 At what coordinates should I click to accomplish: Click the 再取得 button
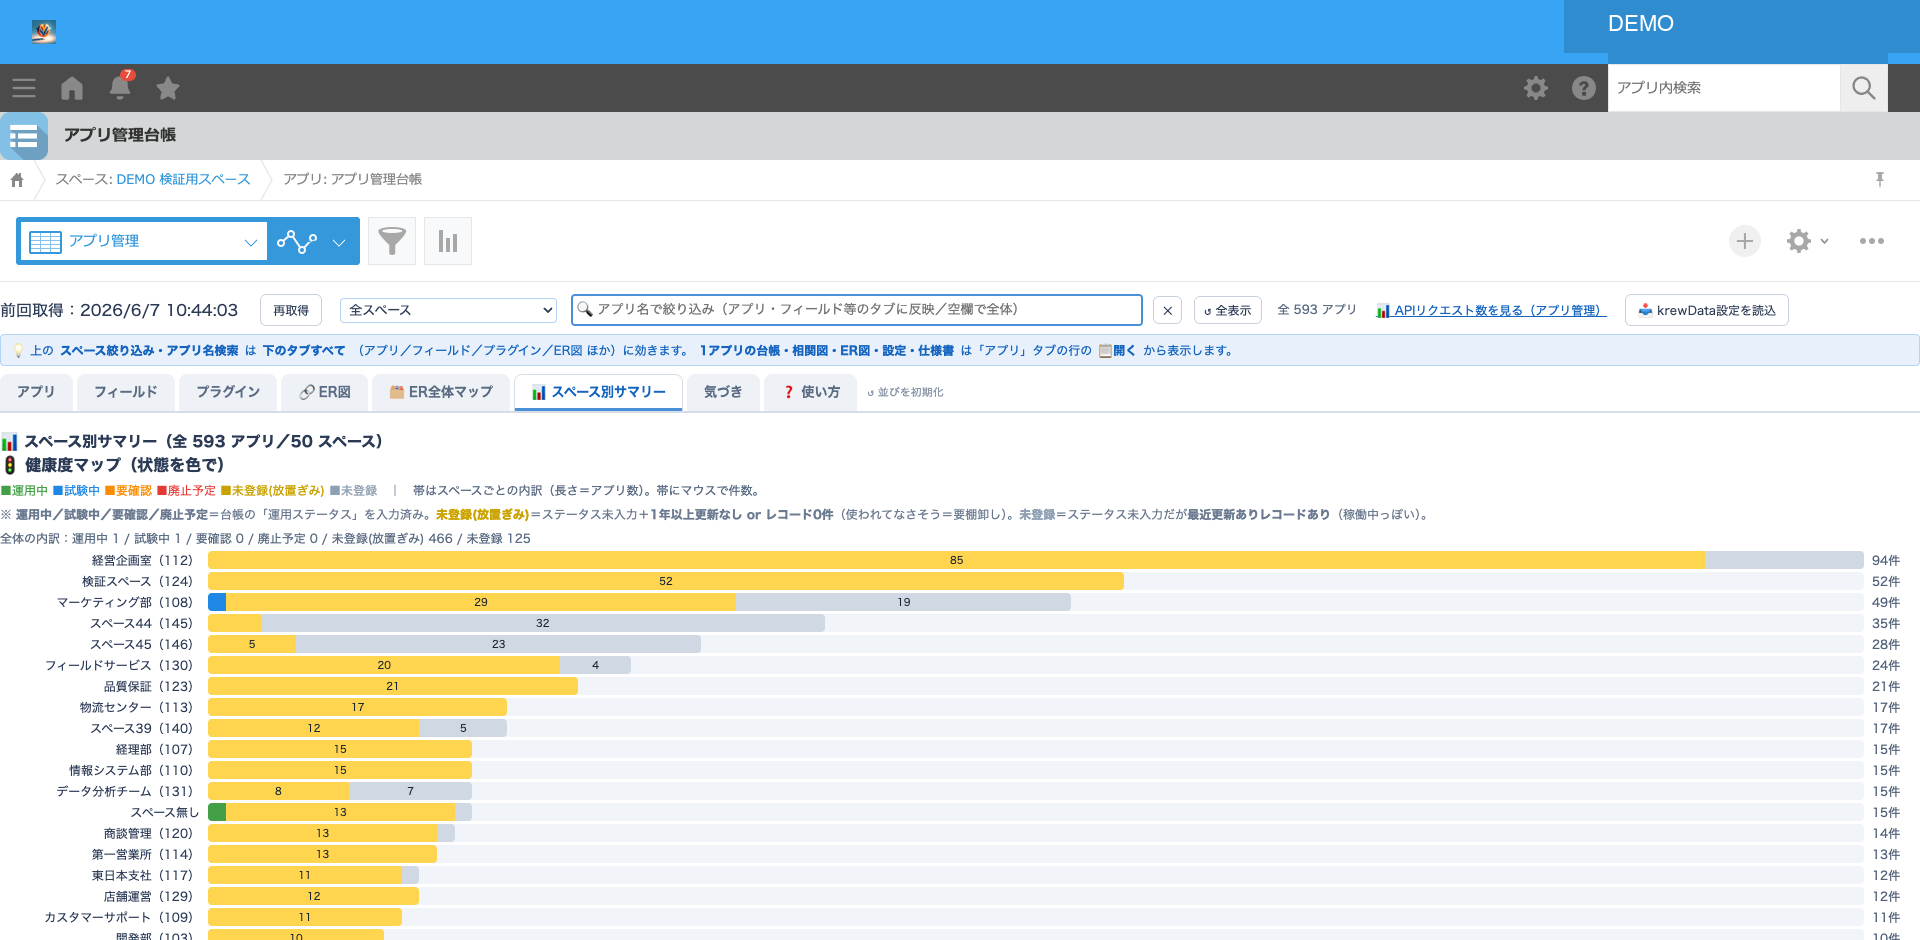pyautogui.click(x=291, y=310)
